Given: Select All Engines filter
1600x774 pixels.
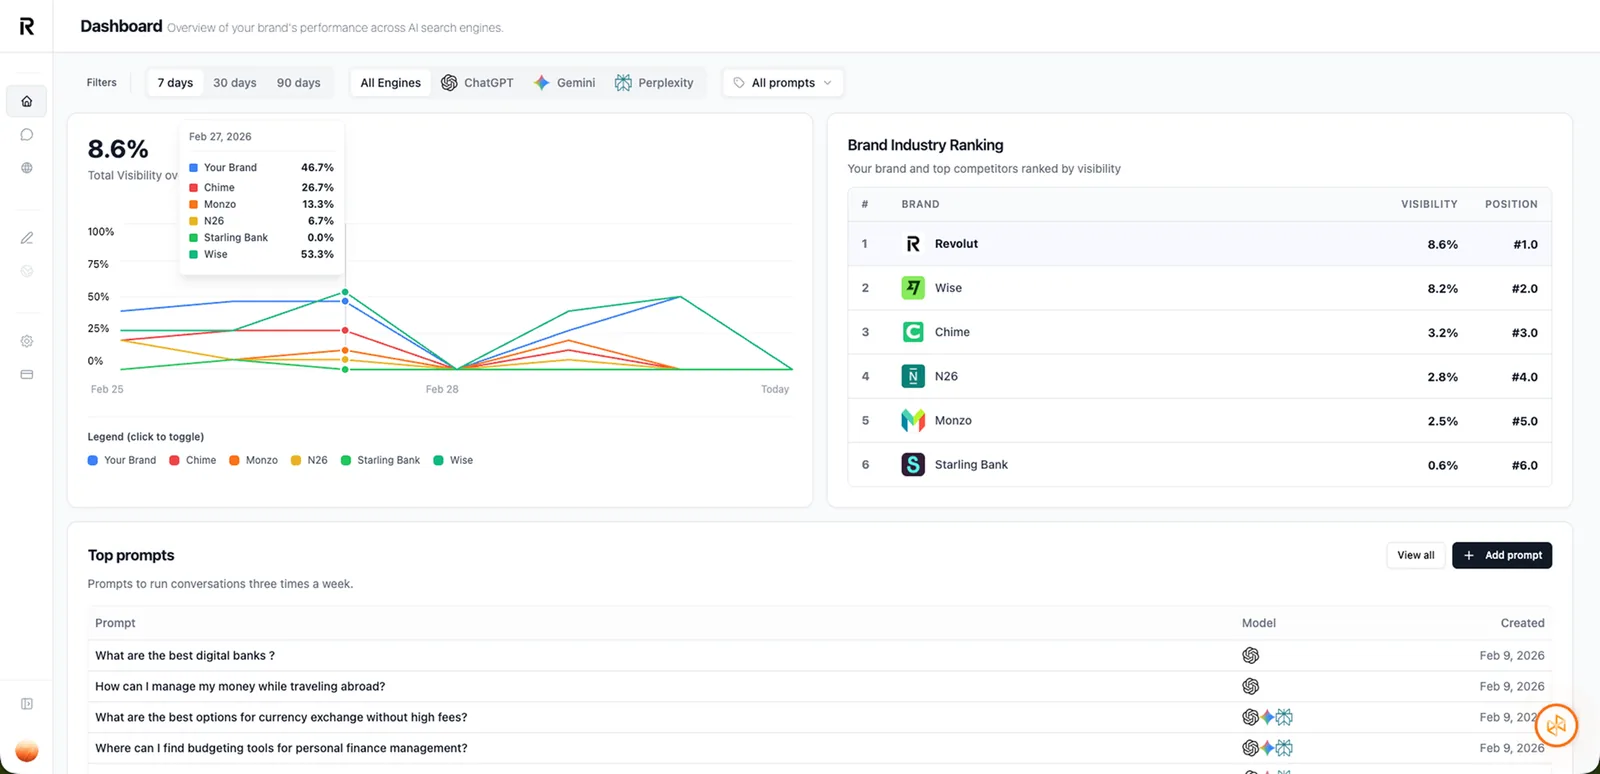Looking at the screenshot, I should pyautogui.click(x=391, y=83).
